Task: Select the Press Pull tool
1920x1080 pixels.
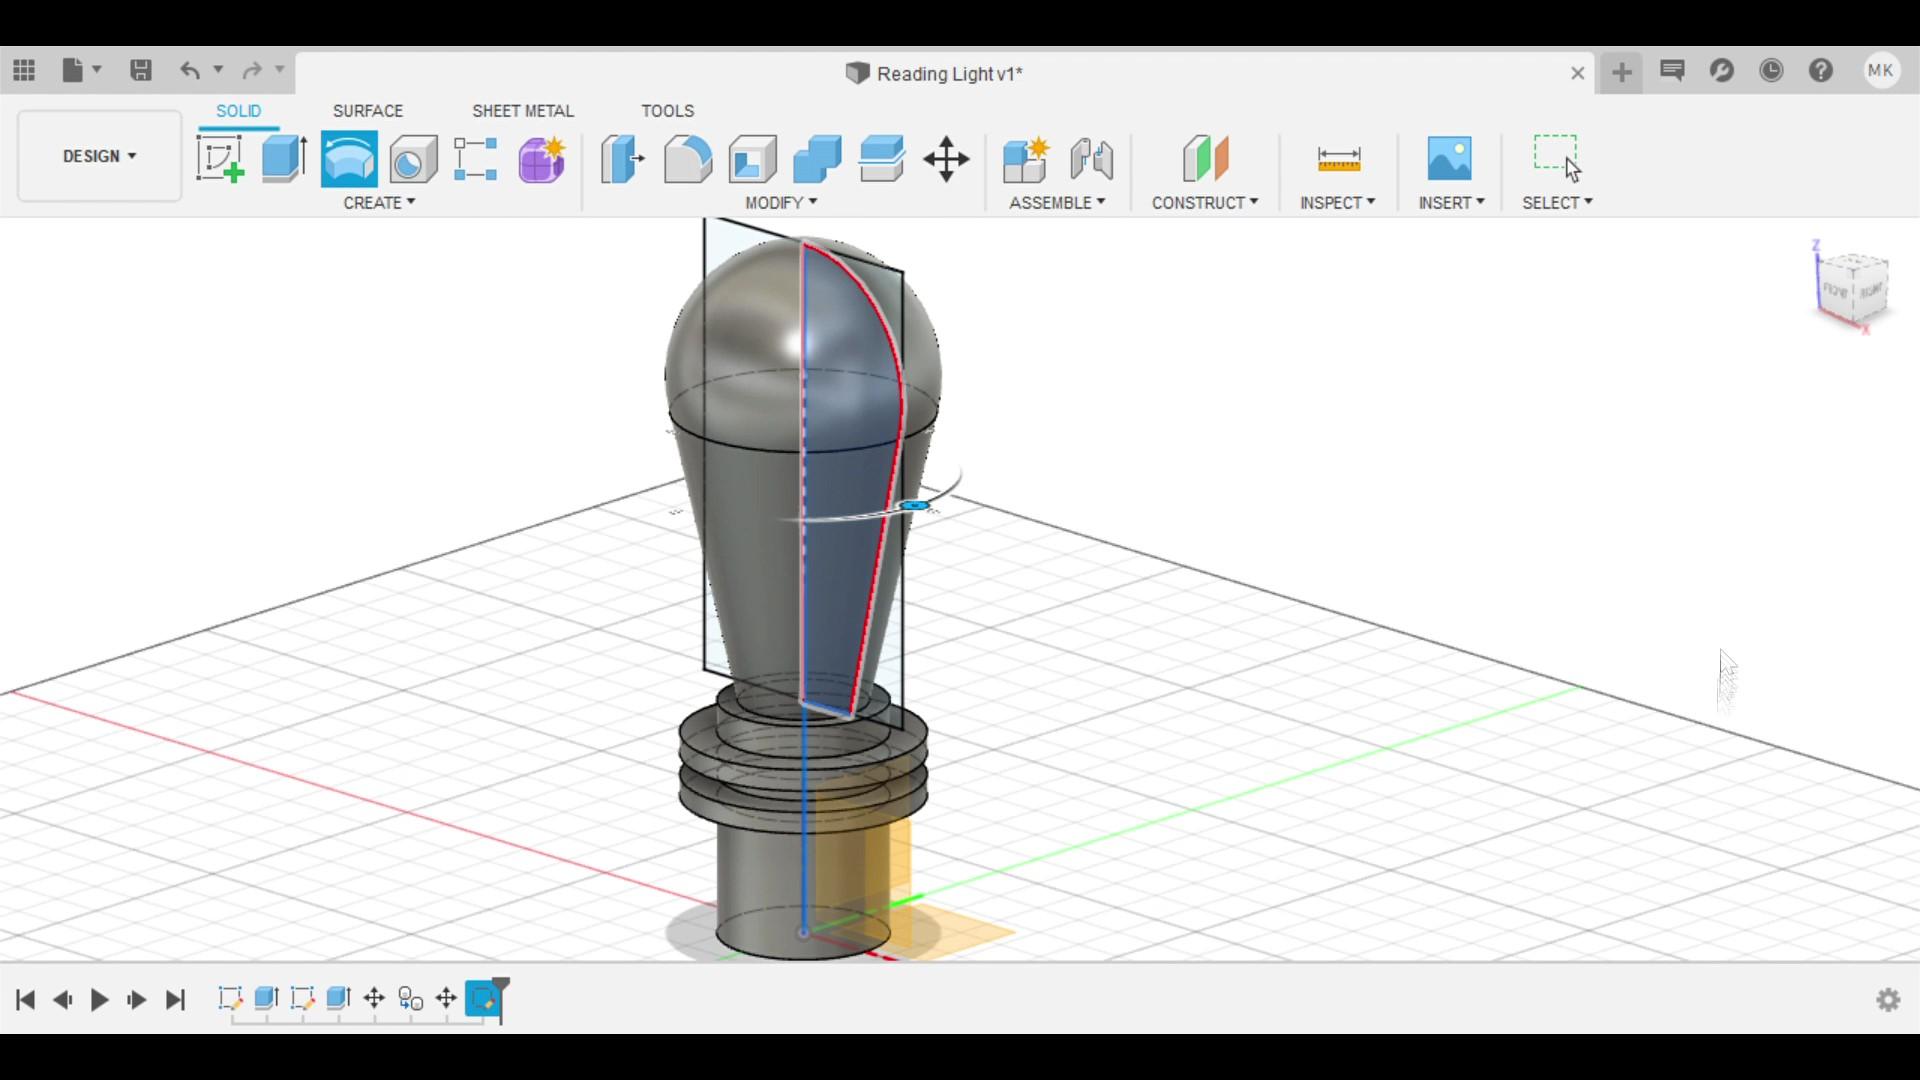Action: click(x=622, y=158)
